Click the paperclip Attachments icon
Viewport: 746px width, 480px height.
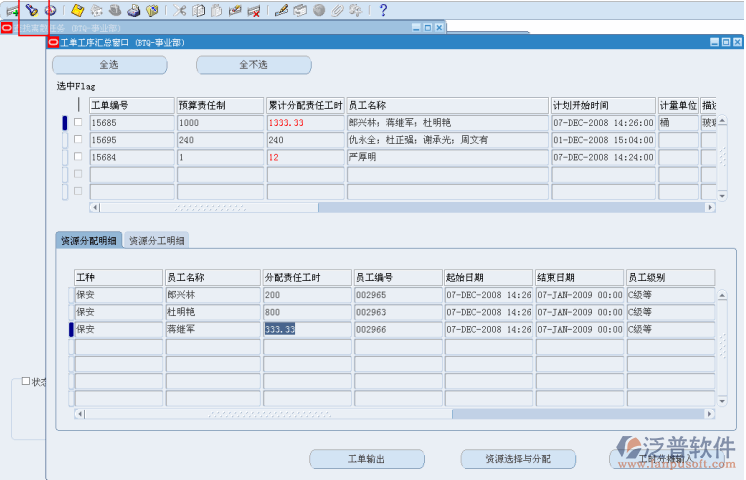336,10
